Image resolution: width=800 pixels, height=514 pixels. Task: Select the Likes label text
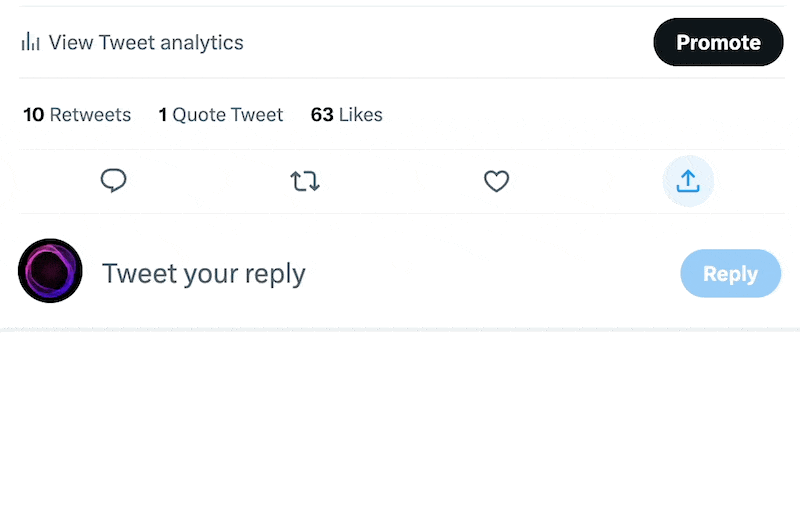coord(361,115)
